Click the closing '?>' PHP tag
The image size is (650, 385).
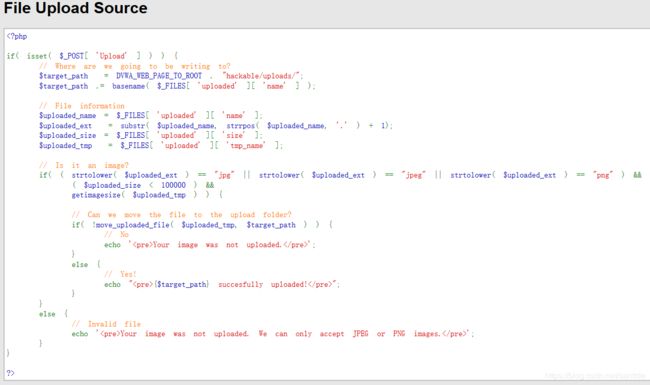pos(10,373)
